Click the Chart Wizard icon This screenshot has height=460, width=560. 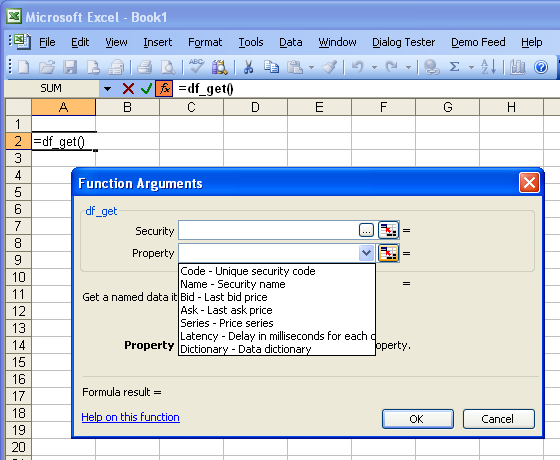coord(518,67)
